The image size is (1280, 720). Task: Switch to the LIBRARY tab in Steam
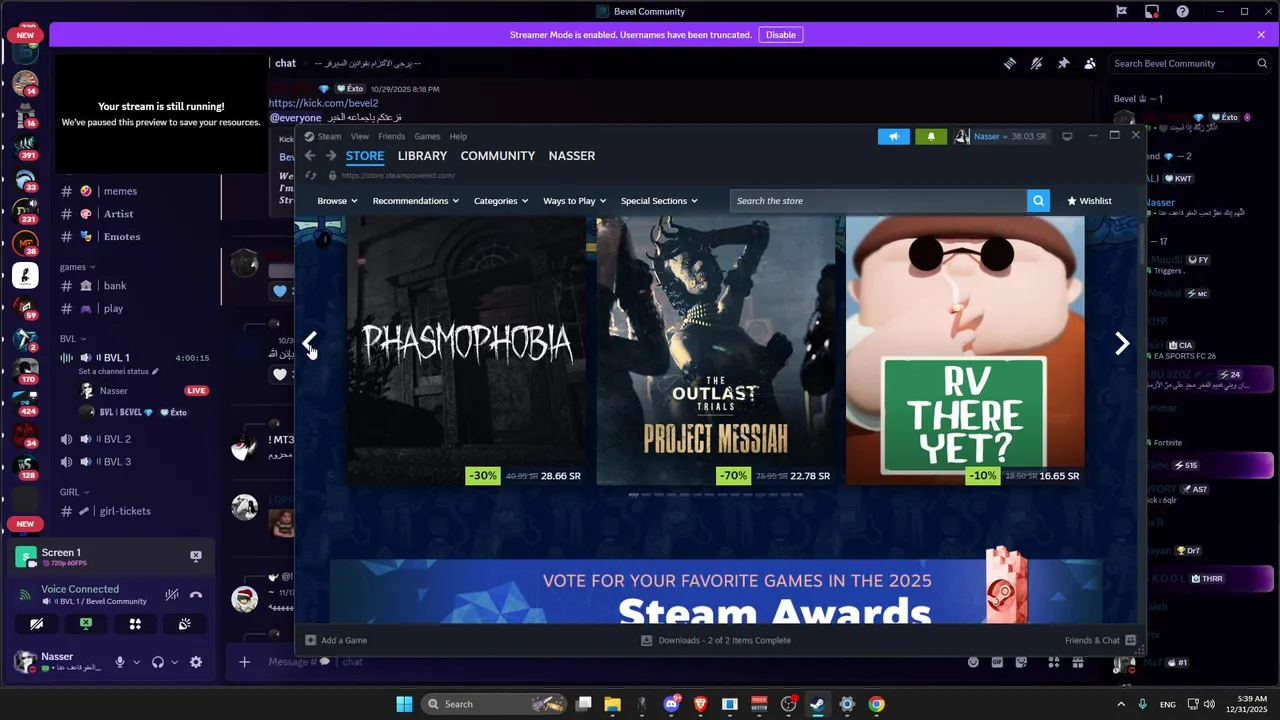(x=422, y=156)
